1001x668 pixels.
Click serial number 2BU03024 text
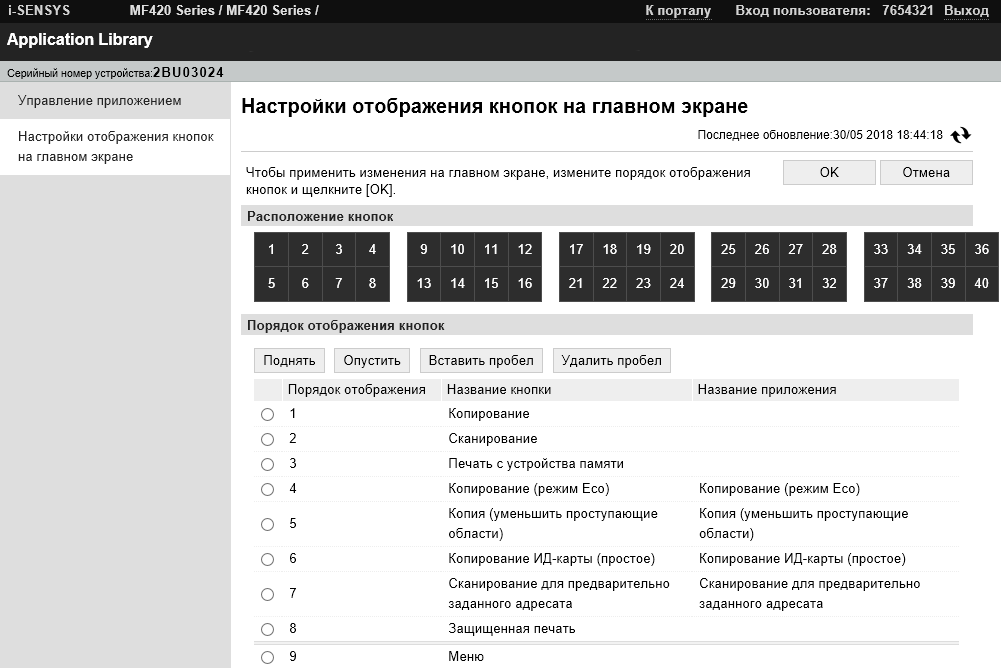tap(188, 73)
